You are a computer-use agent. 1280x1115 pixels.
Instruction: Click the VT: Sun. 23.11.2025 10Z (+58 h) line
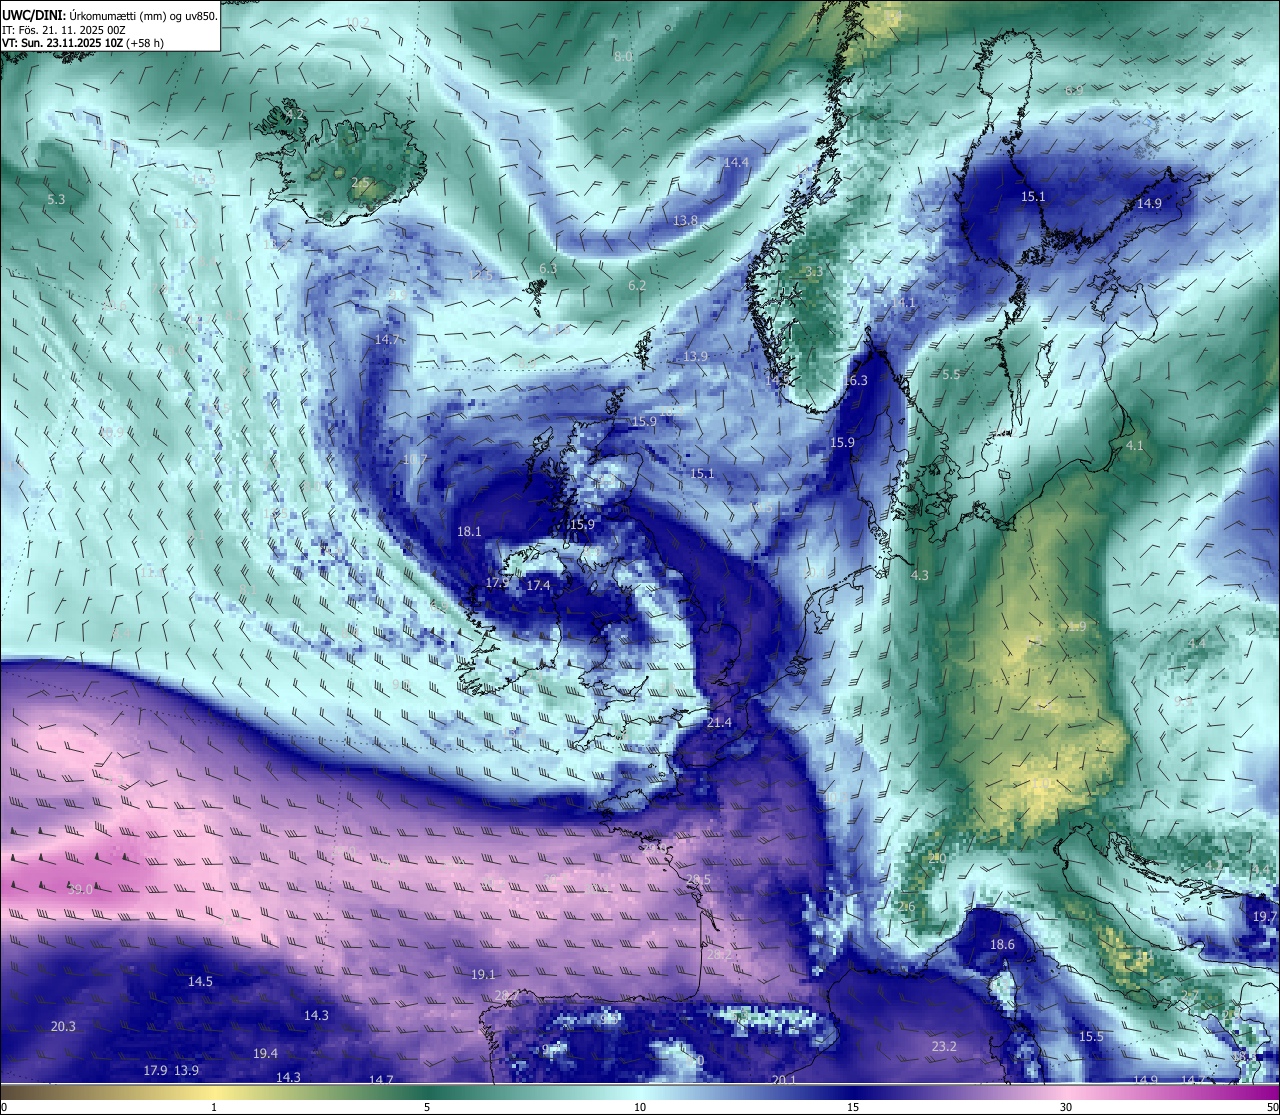click(83, 43)
